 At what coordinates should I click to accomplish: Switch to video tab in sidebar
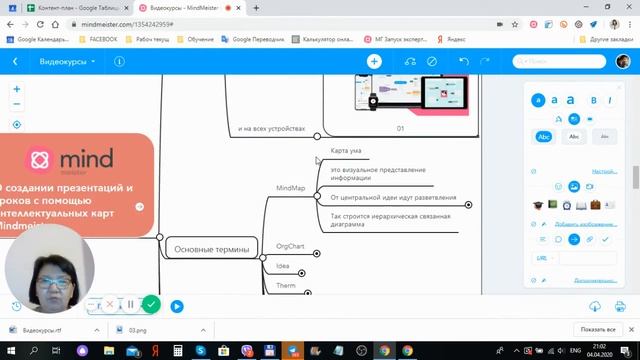click(x=590, y=187)
